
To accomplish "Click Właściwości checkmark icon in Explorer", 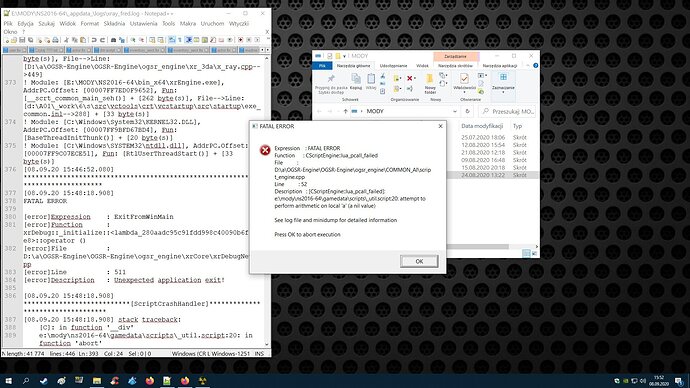I will (x=464, y=78).
